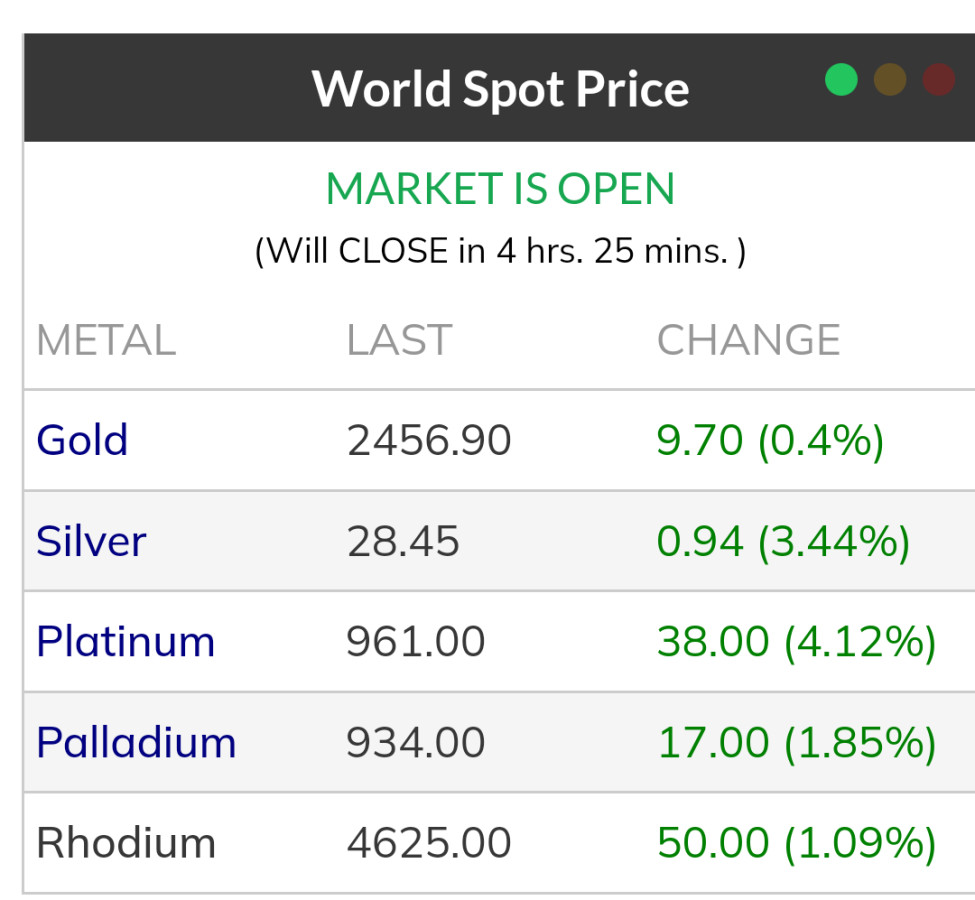Screen dimensions: 975x900
Task: Click the LAST column header
Action: coord(399,340)
